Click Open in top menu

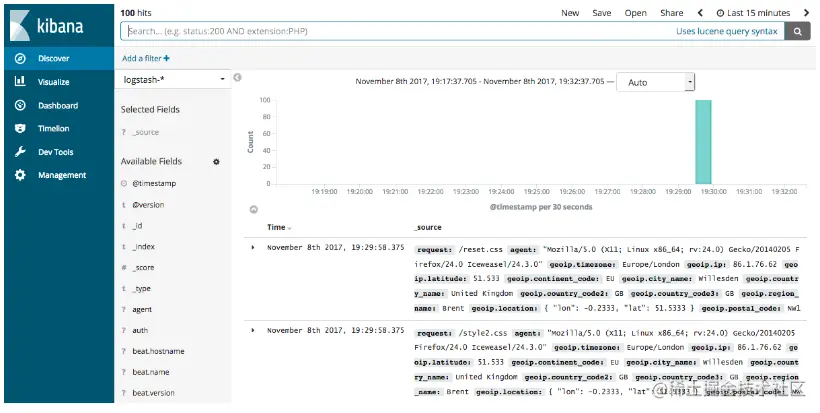(x=635, y=13)
